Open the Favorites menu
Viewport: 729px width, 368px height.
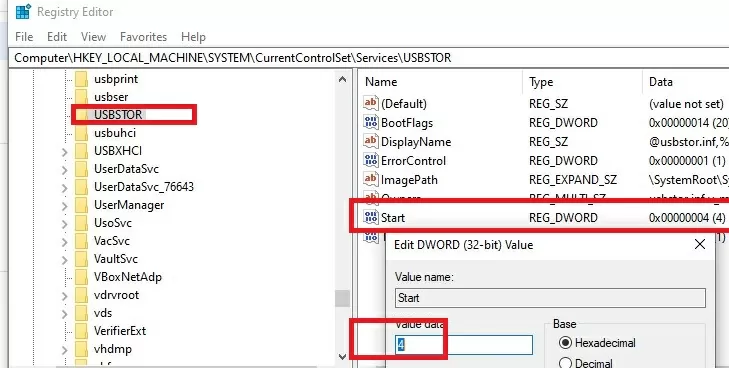coord(143,37)
